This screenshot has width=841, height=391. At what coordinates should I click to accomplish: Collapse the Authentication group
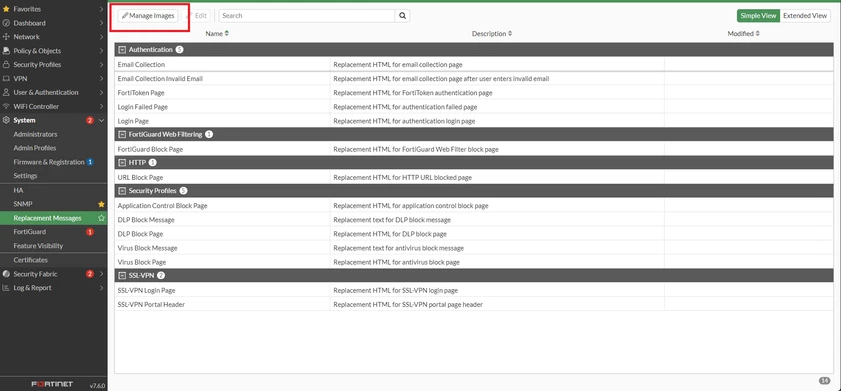pyautogui.click(x=122, y=50)
